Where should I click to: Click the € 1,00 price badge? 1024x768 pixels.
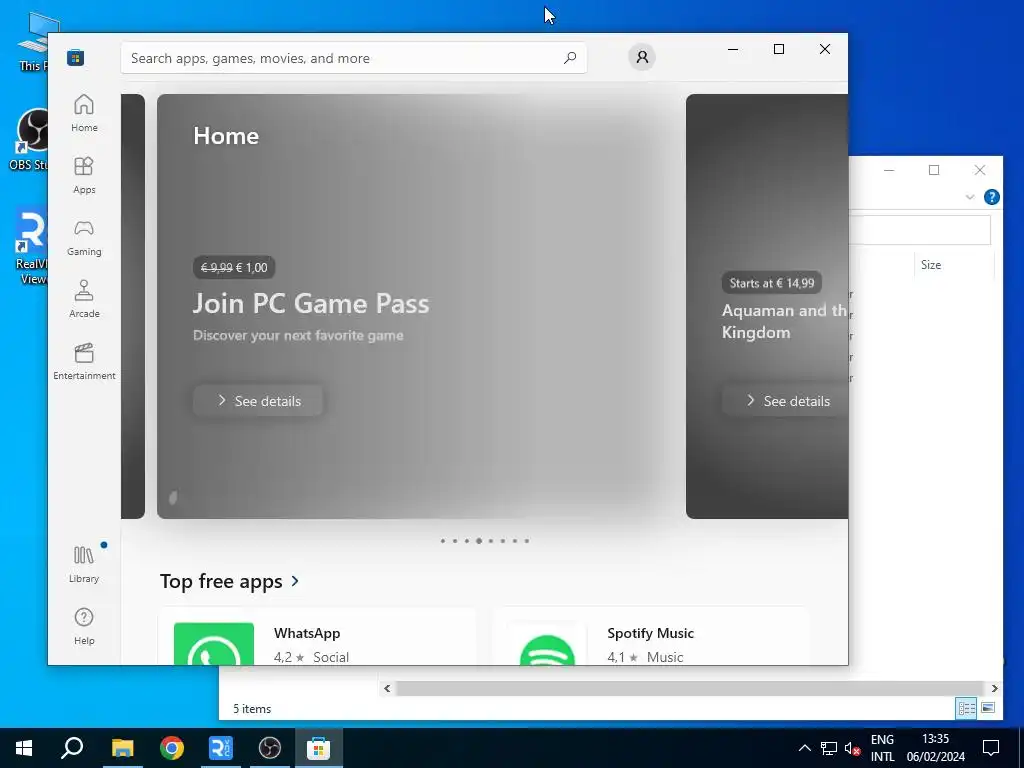234,267
